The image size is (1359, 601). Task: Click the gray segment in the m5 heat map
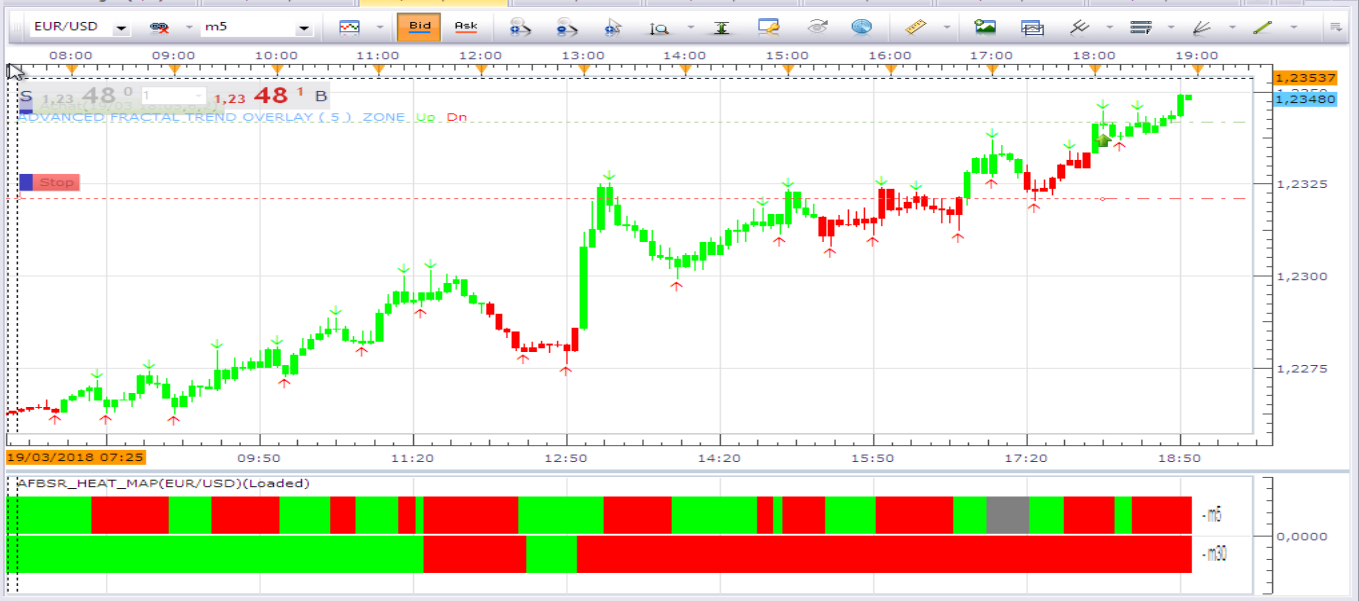1007,515
